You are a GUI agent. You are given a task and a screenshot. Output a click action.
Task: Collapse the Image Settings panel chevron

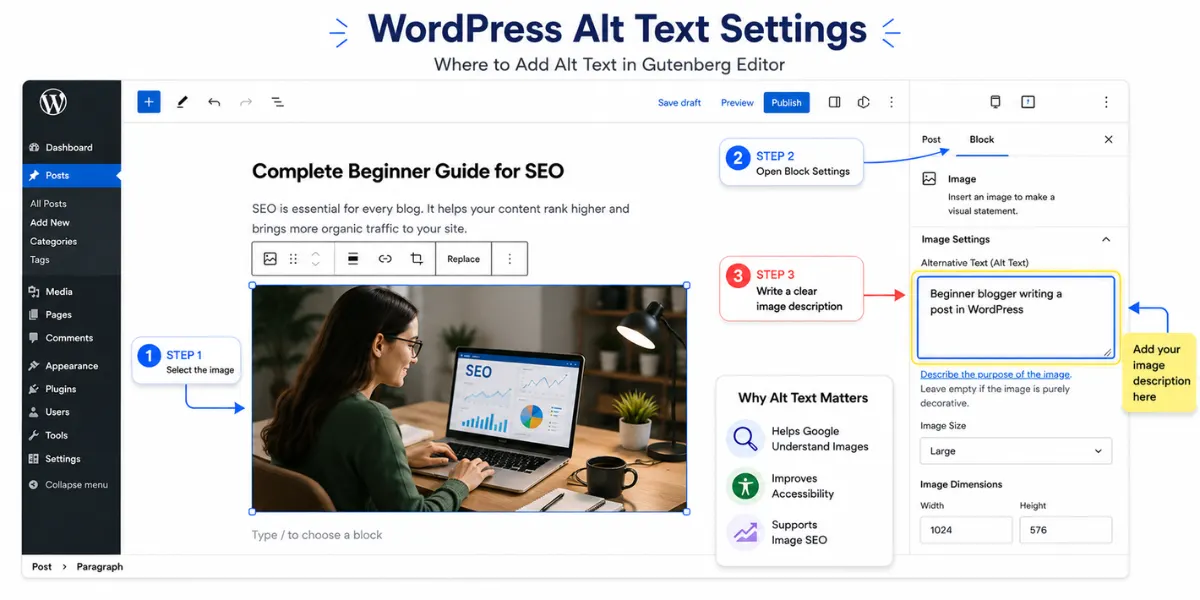tap(1106, 240)
